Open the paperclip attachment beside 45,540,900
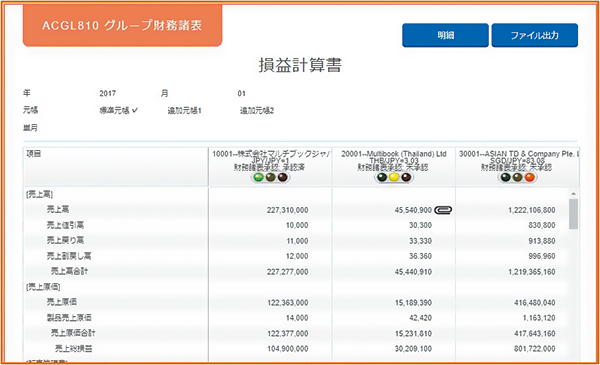 pos(443,210)
